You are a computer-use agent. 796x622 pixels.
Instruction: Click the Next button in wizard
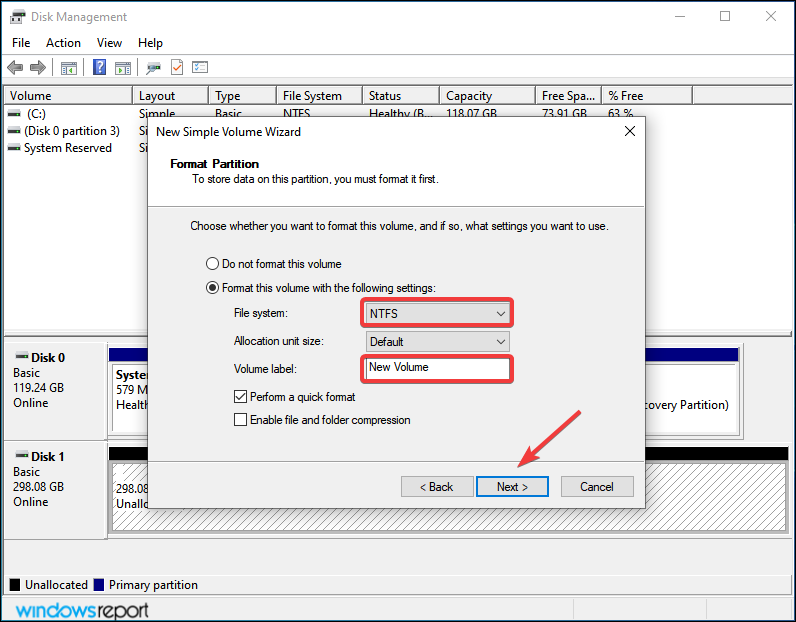(512, 486)
